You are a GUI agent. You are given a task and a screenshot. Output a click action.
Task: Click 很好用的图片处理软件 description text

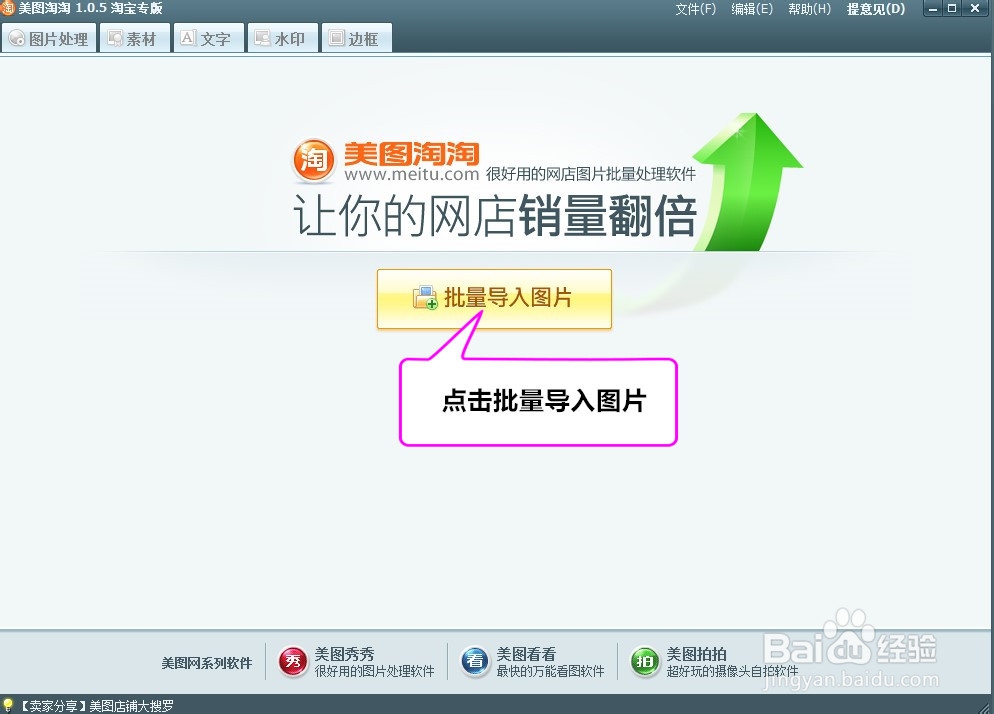[x=374, y=671]
